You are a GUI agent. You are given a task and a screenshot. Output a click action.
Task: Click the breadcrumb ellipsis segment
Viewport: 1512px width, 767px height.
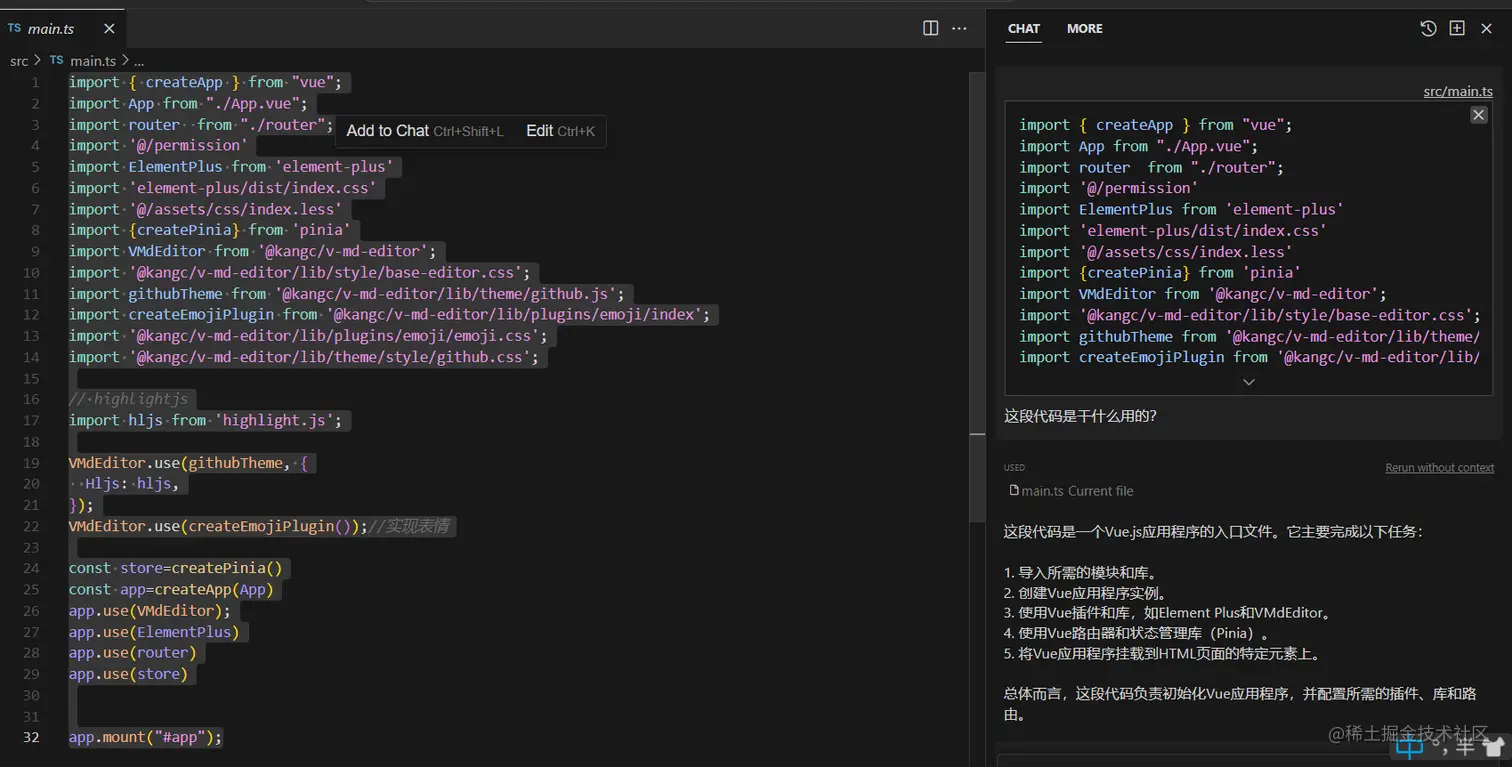click(x=139, y=61)
